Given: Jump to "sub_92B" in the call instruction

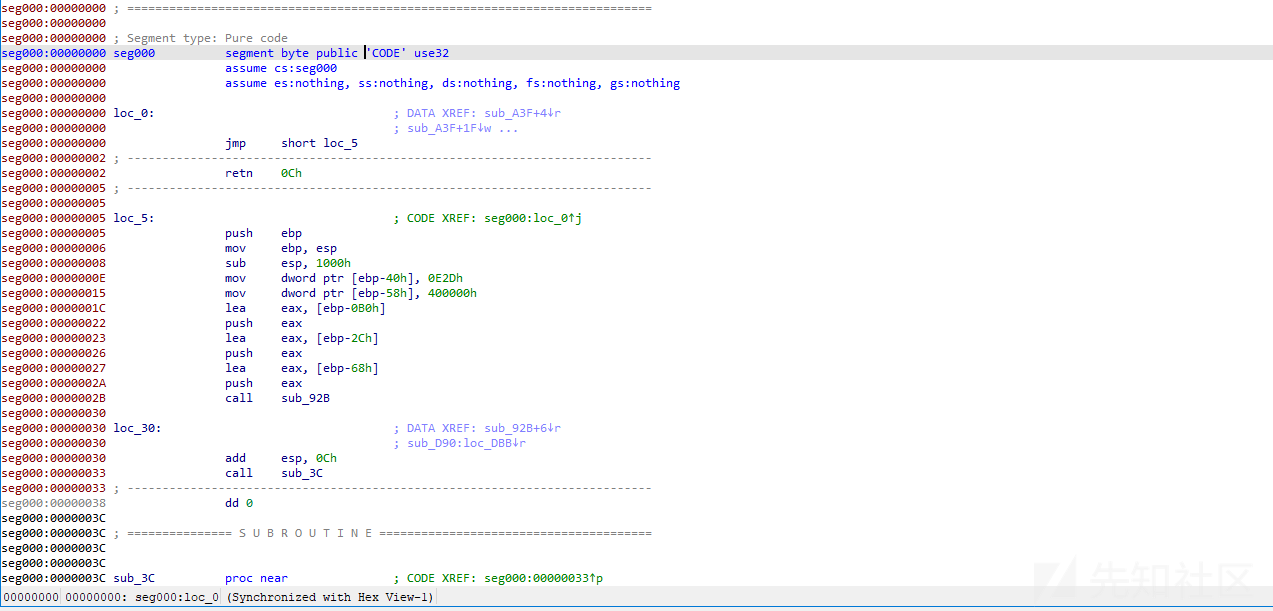Looking at the screenshot, I should click(305, 398).
